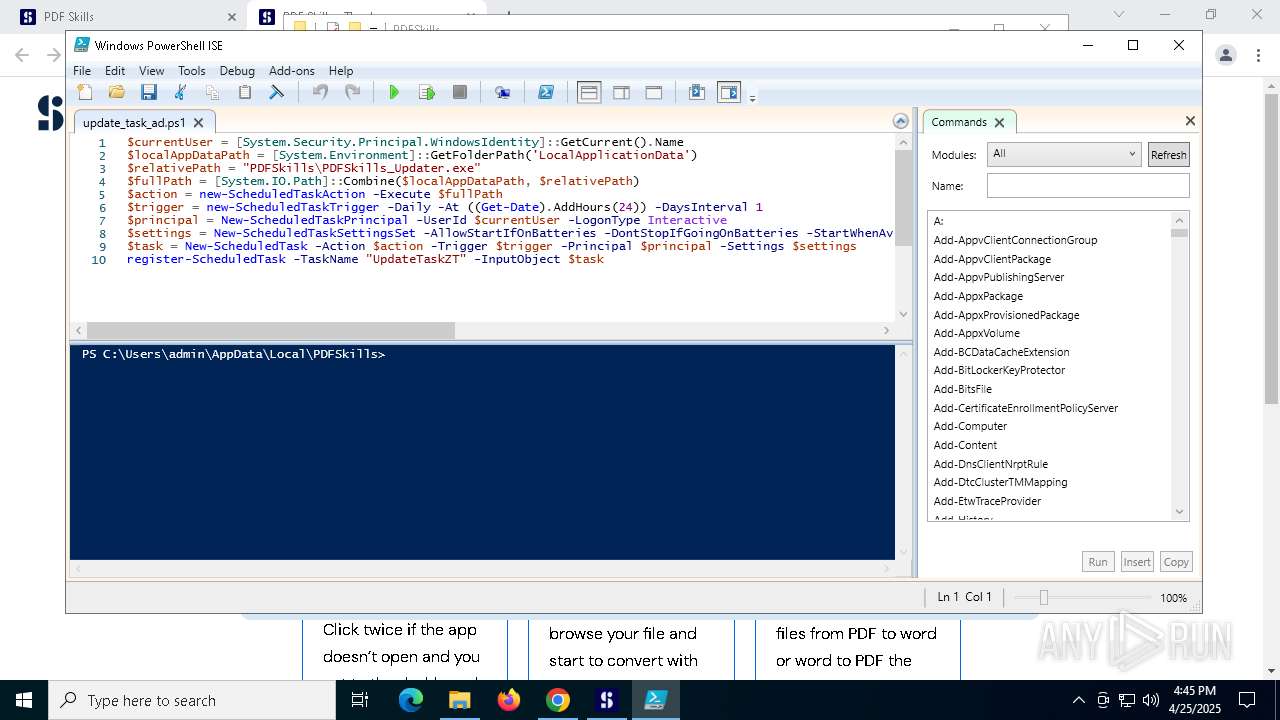Open the Modules dropdown showing All

point(1064,154)
